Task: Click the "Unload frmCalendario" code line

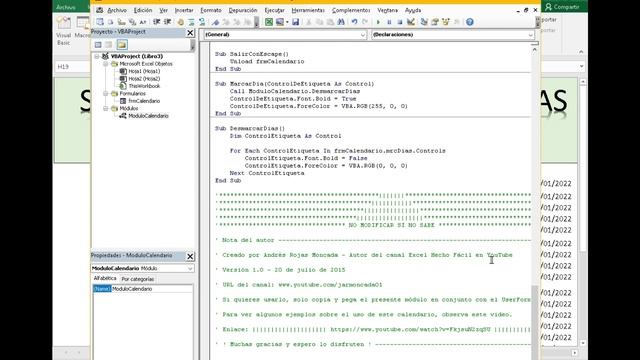Action: [267, 61]
